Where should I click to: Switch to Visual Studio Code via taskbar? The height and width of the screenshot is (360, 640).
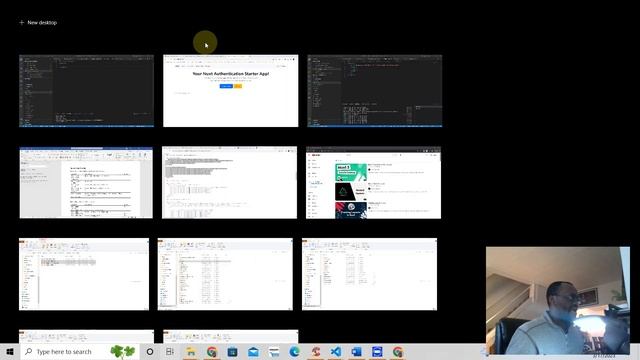pos(336,351)
